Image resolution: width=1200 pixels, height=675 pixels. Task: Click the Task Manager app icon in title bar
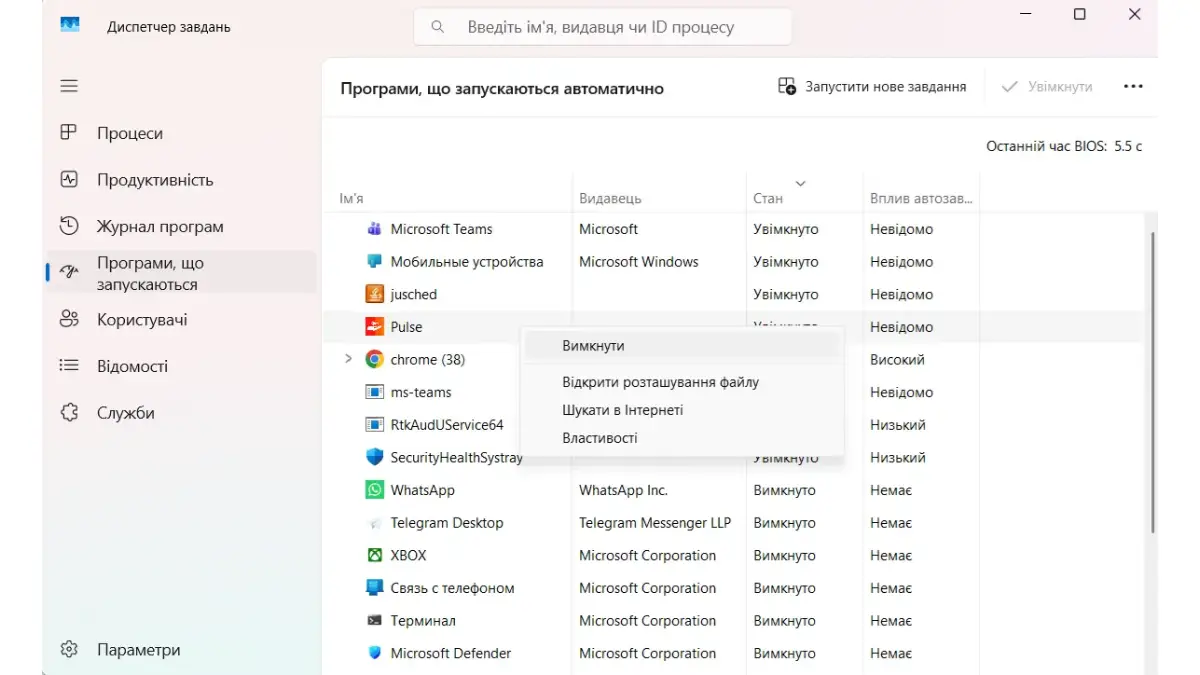point(70,26)
